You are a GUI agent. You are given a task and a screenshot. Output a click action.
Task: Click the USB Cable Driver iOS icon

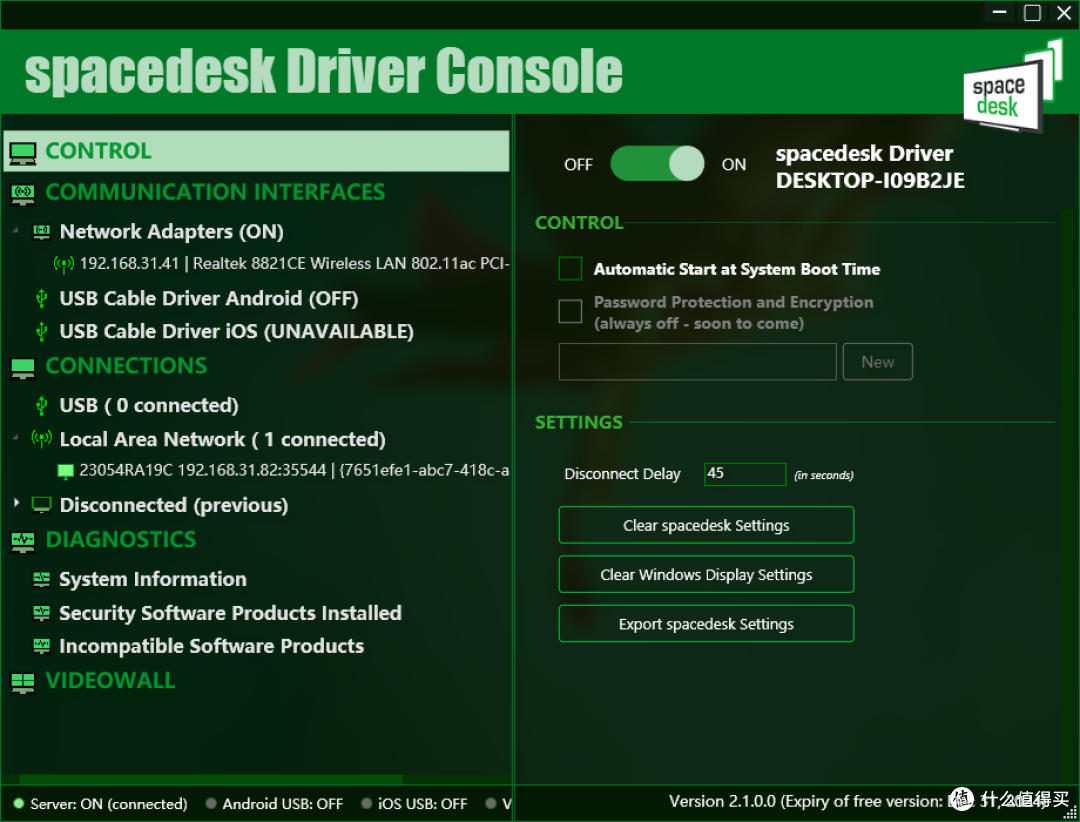pyautogui.click(x=41, y=331)
